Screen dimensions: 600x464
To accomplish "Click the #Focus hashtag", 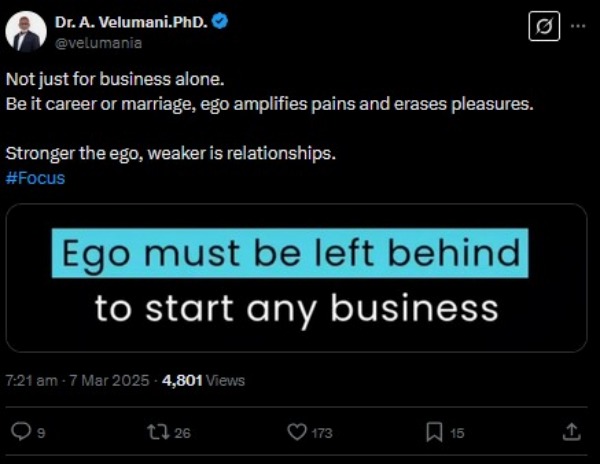I will 34,179.
